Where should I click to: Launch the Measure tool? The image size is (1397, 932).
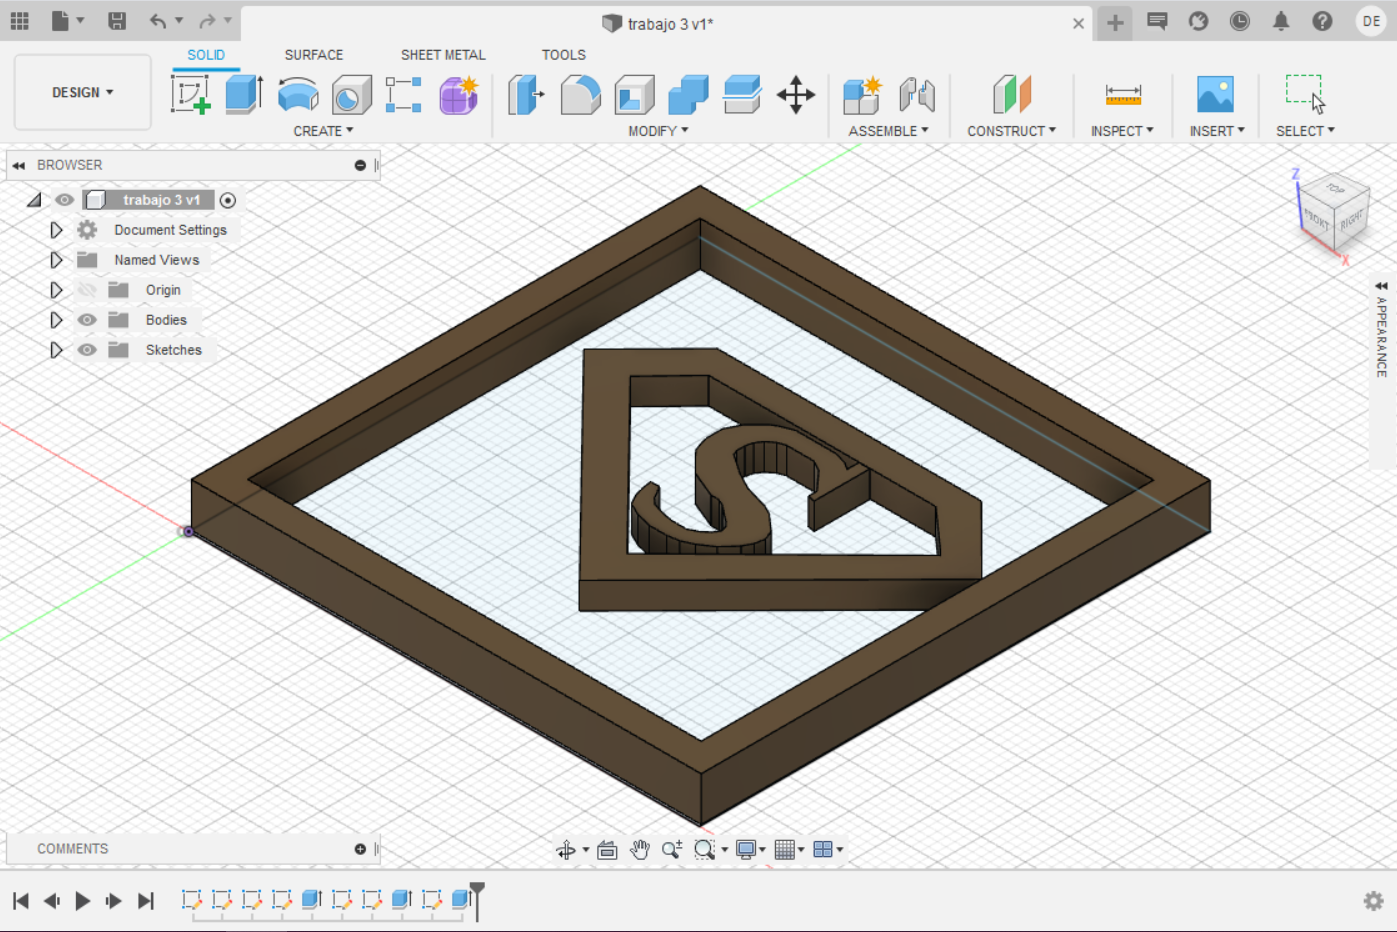tap(1123, 95)
